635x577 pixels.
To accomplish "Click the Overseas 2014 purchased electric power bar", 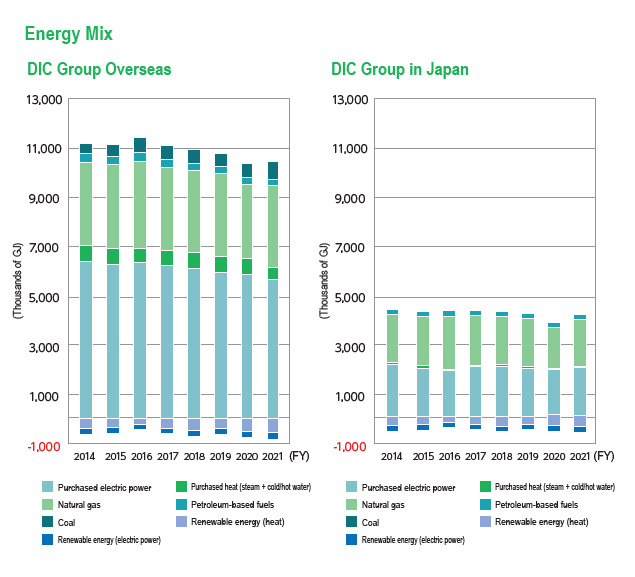I will 86,340.
